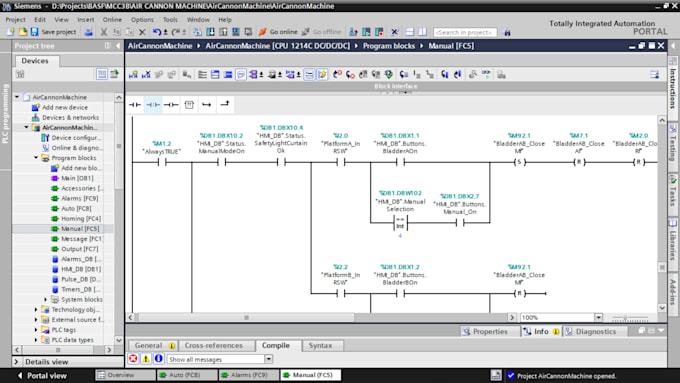Click Add new device in tree

pos(65,107)
